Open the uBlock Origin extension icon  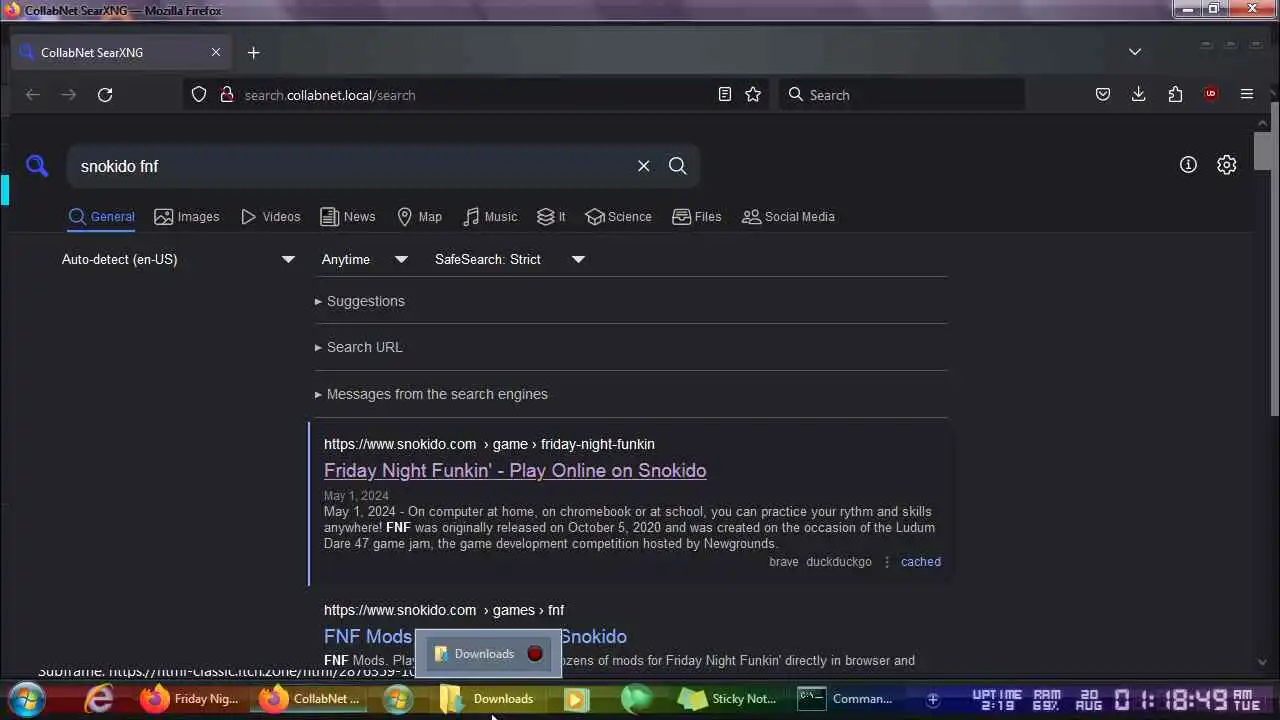tap(1211, 95)
